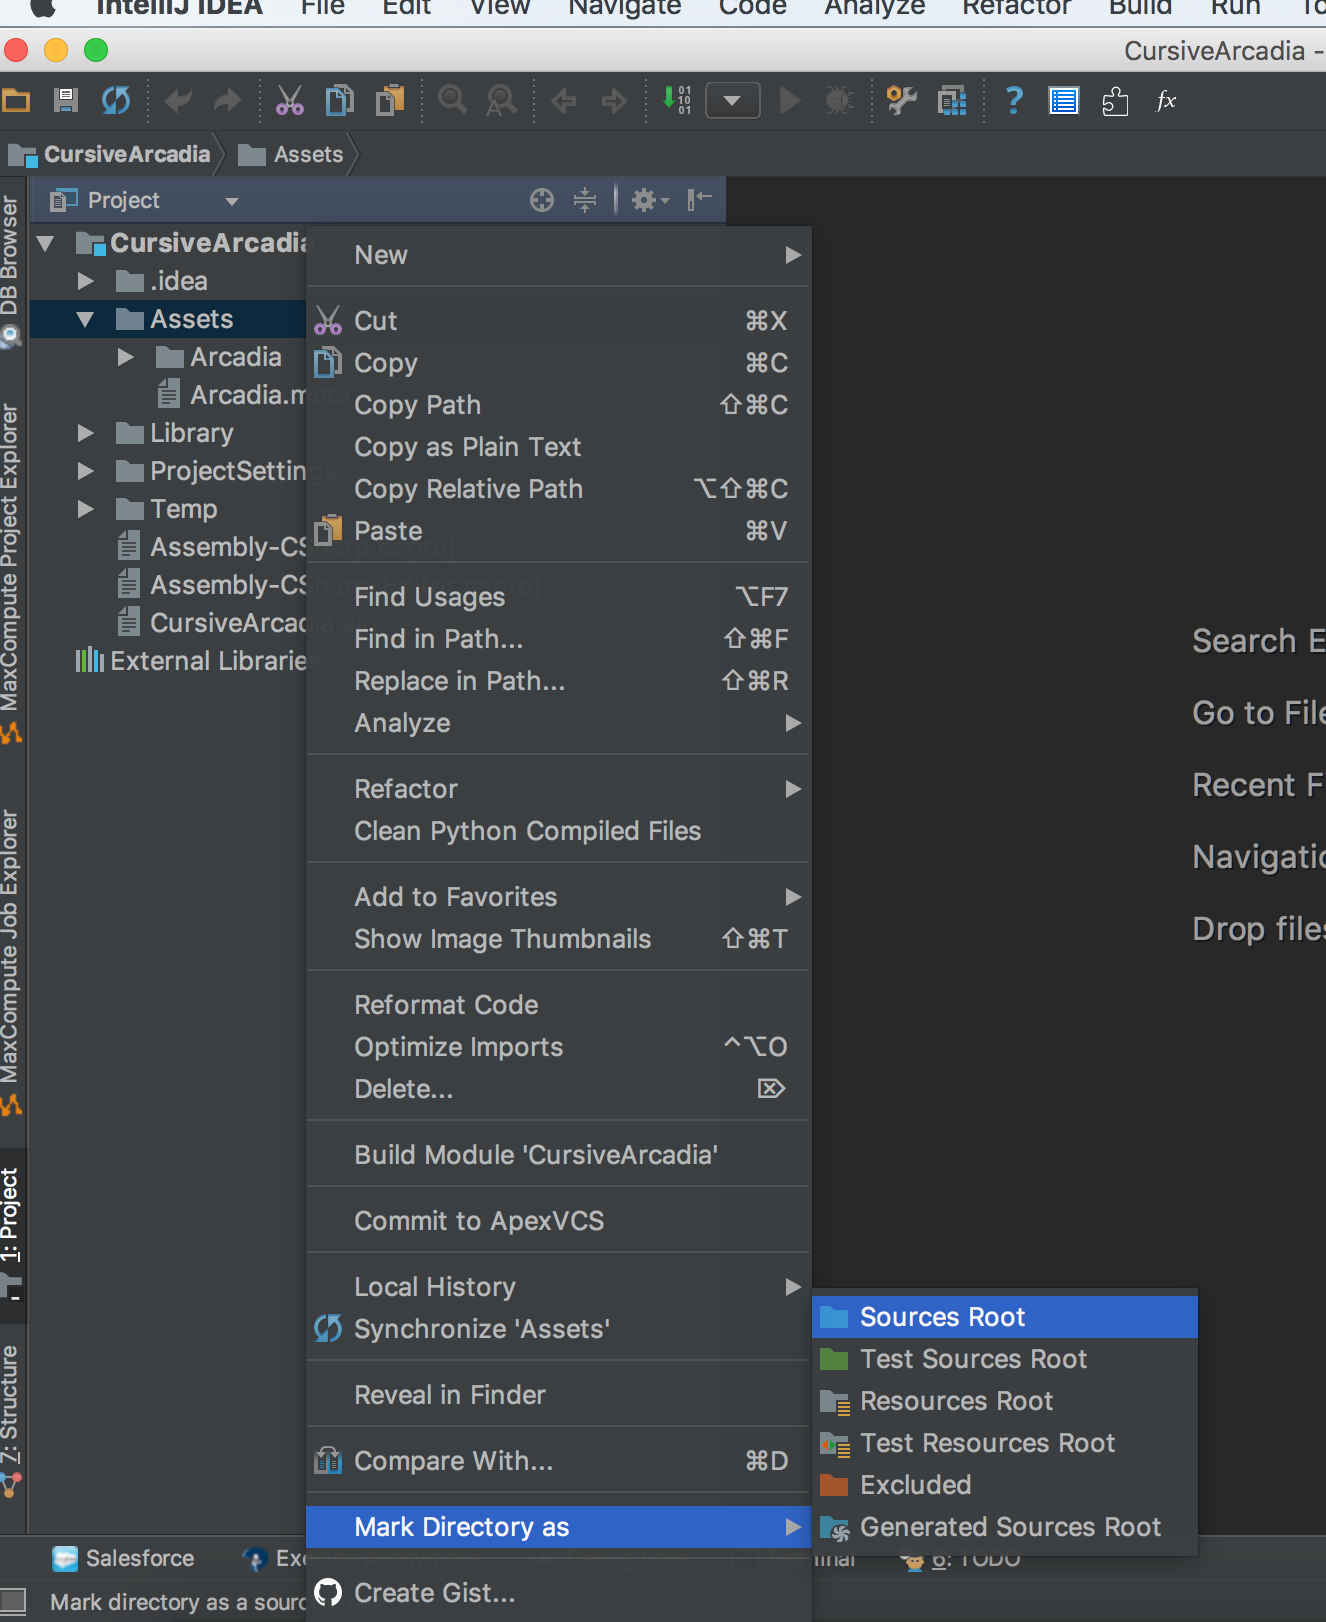Click the Debug bug icon
Image resolution: width=1326 pixels, height=1622 pixels.
839,101
